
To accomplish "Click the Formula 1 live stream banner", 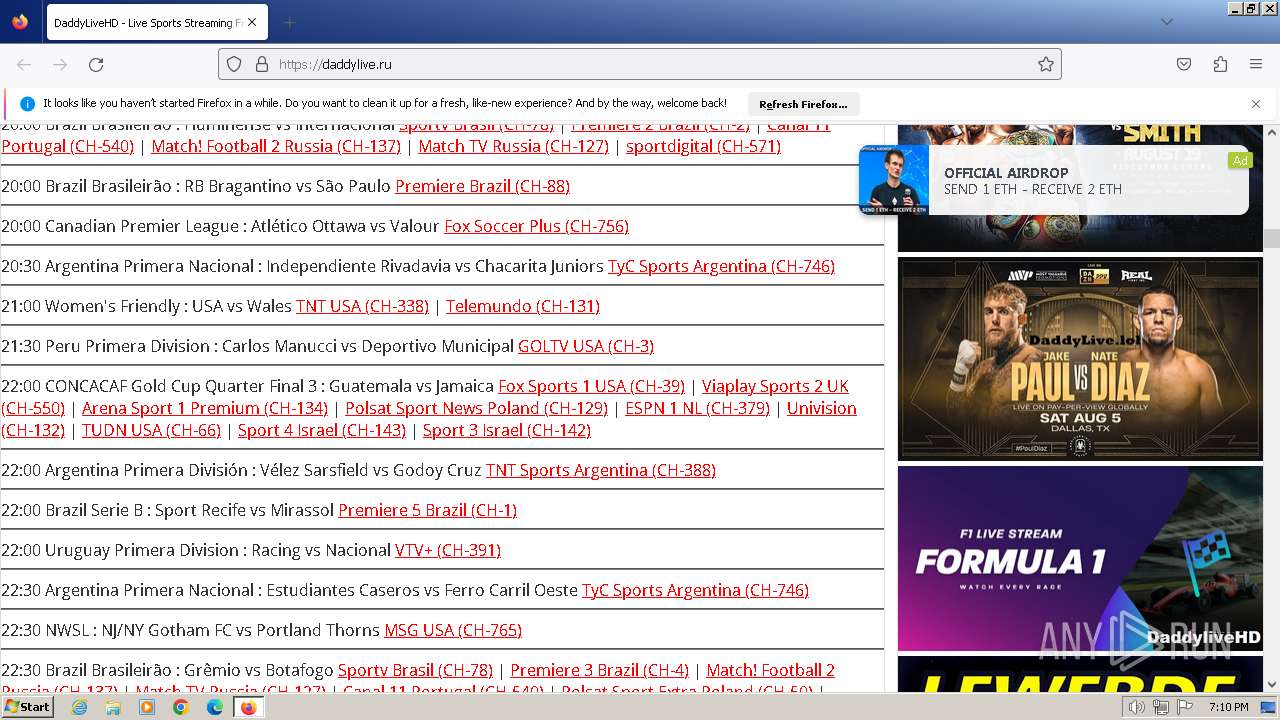I will [x=1080, y=558].
